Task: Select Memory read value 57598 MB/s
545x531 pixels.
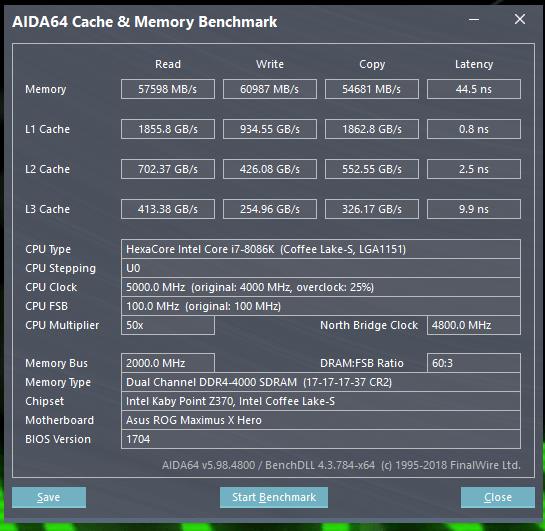Action: point(168,89)
